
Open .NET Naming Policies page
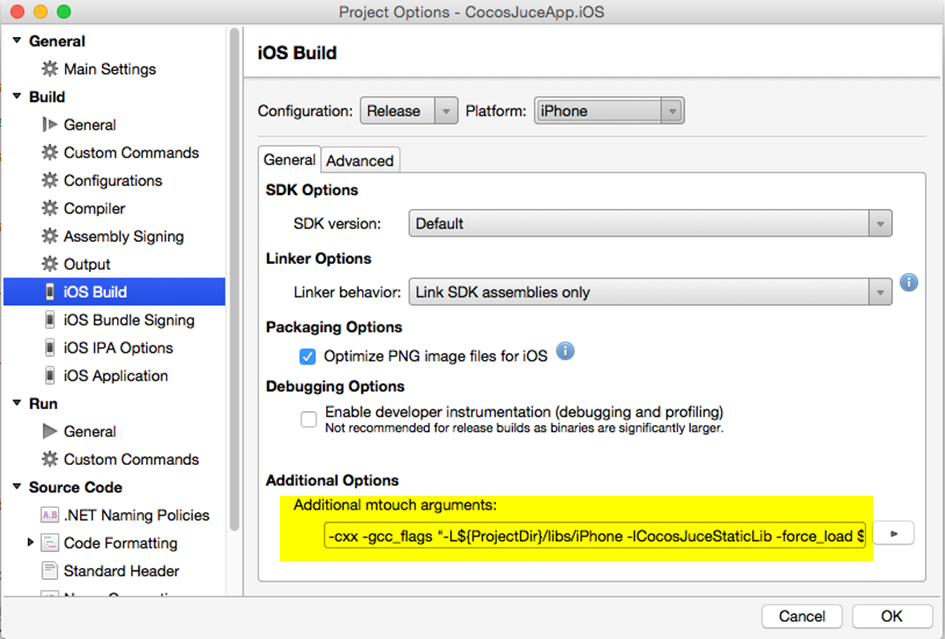(136, 515)
